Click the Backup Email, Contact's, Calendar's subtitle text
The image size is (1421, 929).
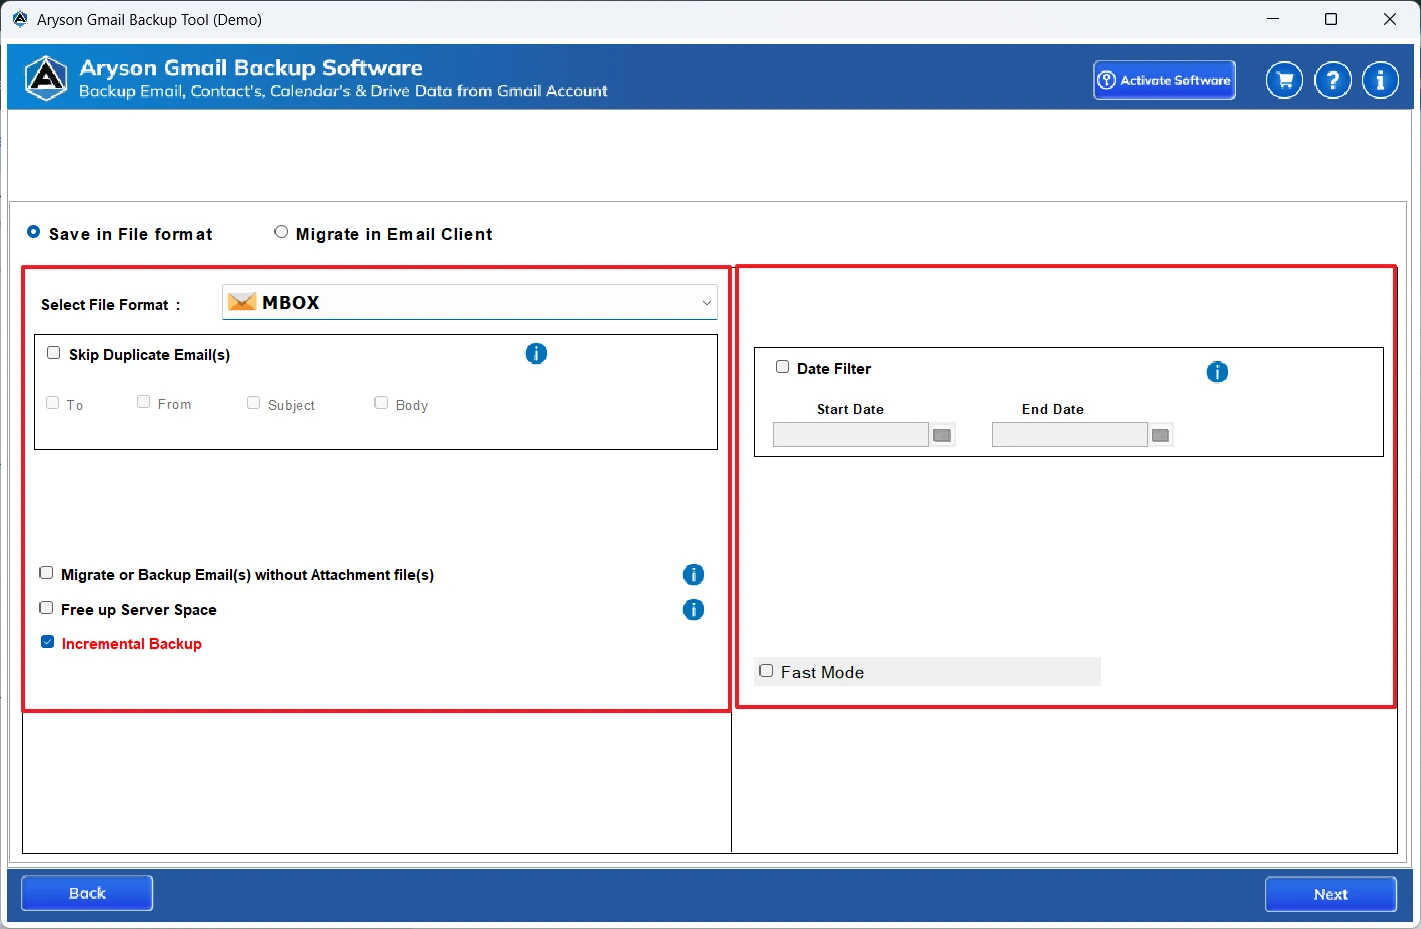(x=343, y=91)
